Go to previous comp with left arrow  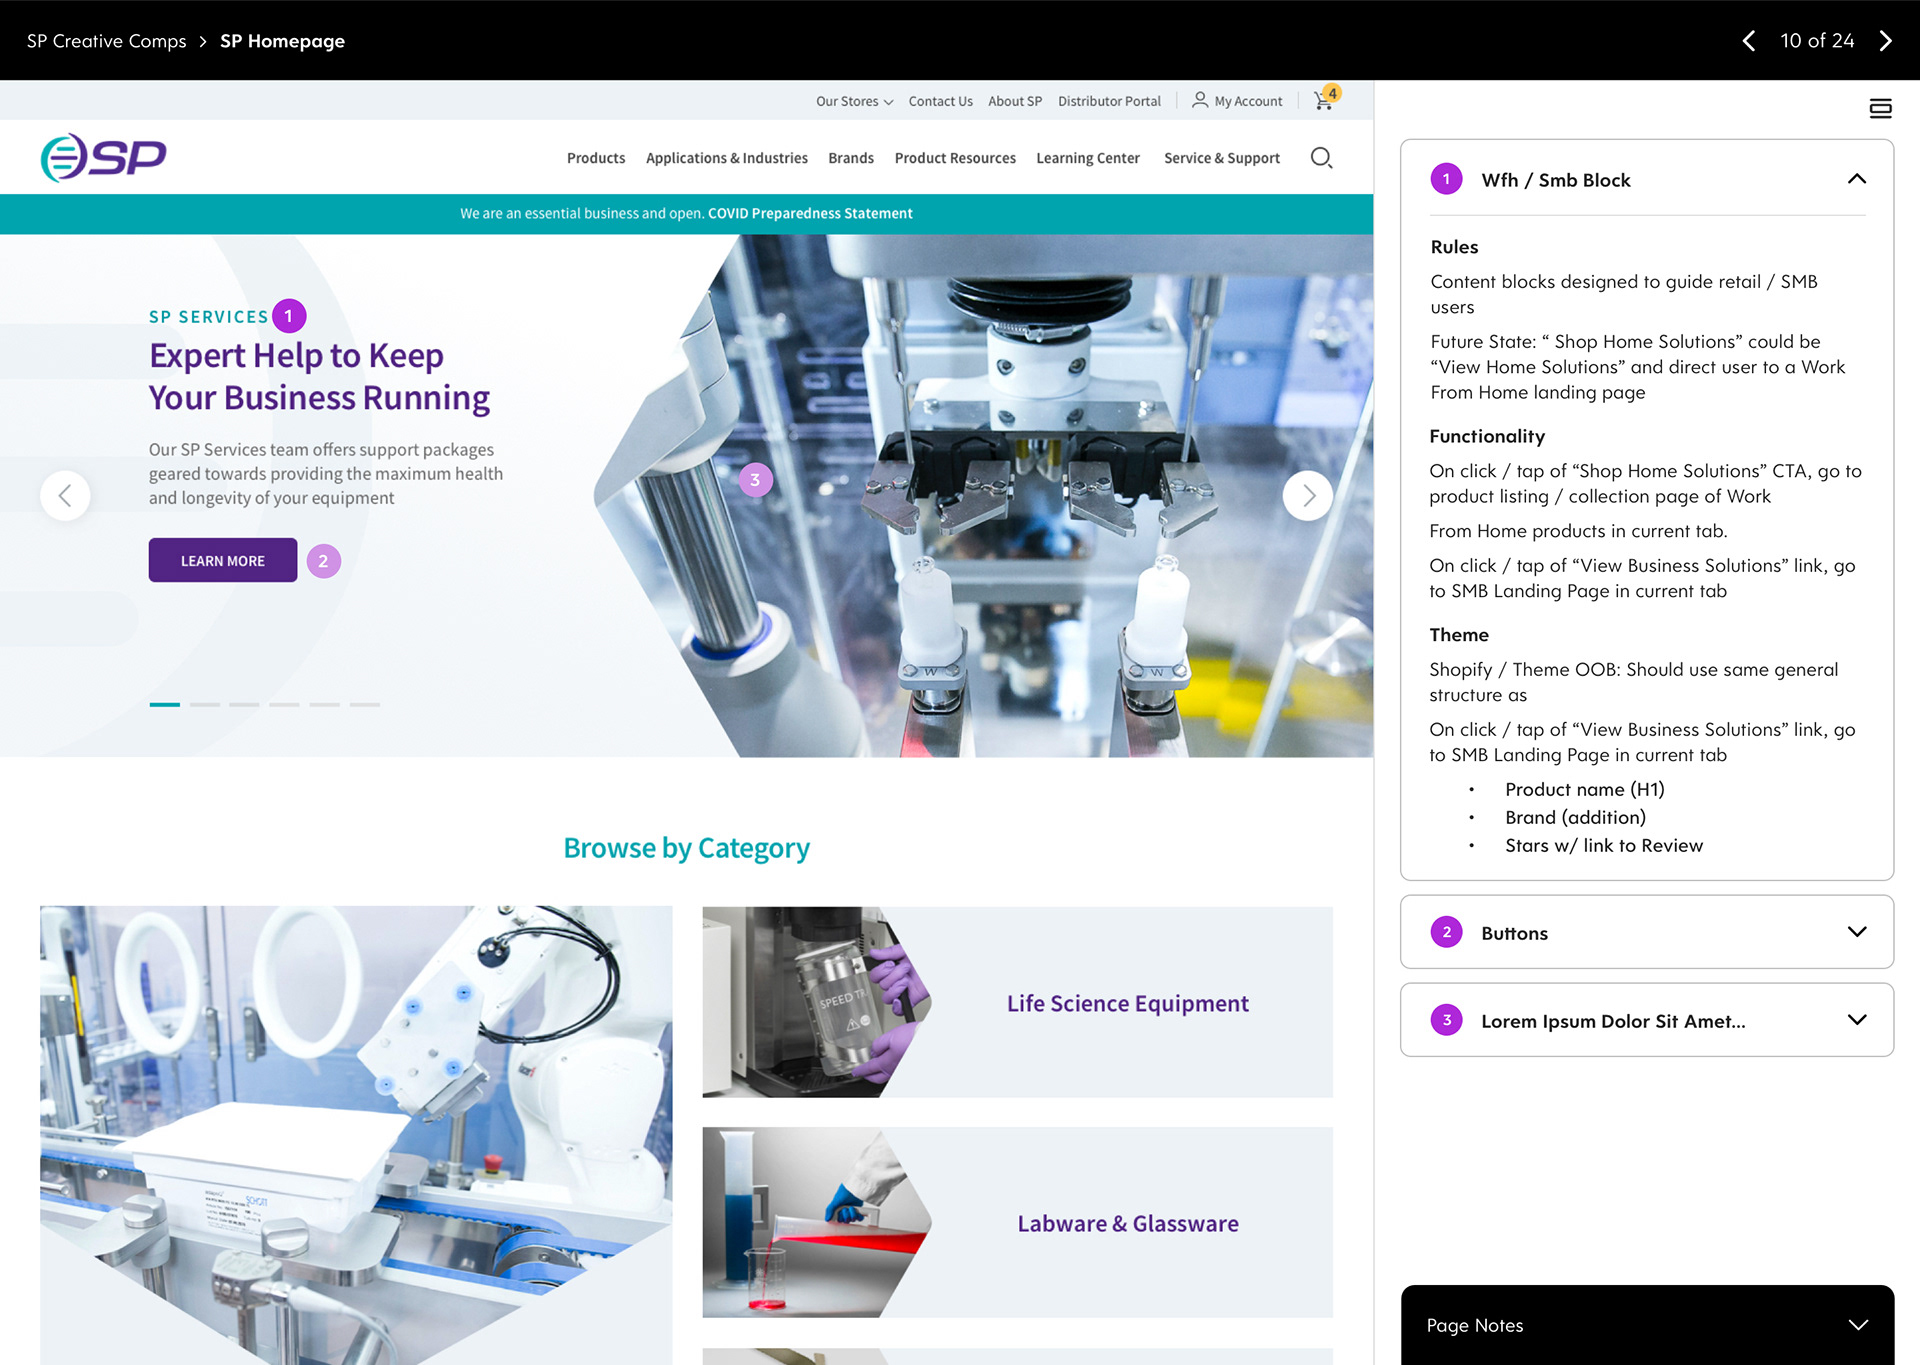(1748, 41)
